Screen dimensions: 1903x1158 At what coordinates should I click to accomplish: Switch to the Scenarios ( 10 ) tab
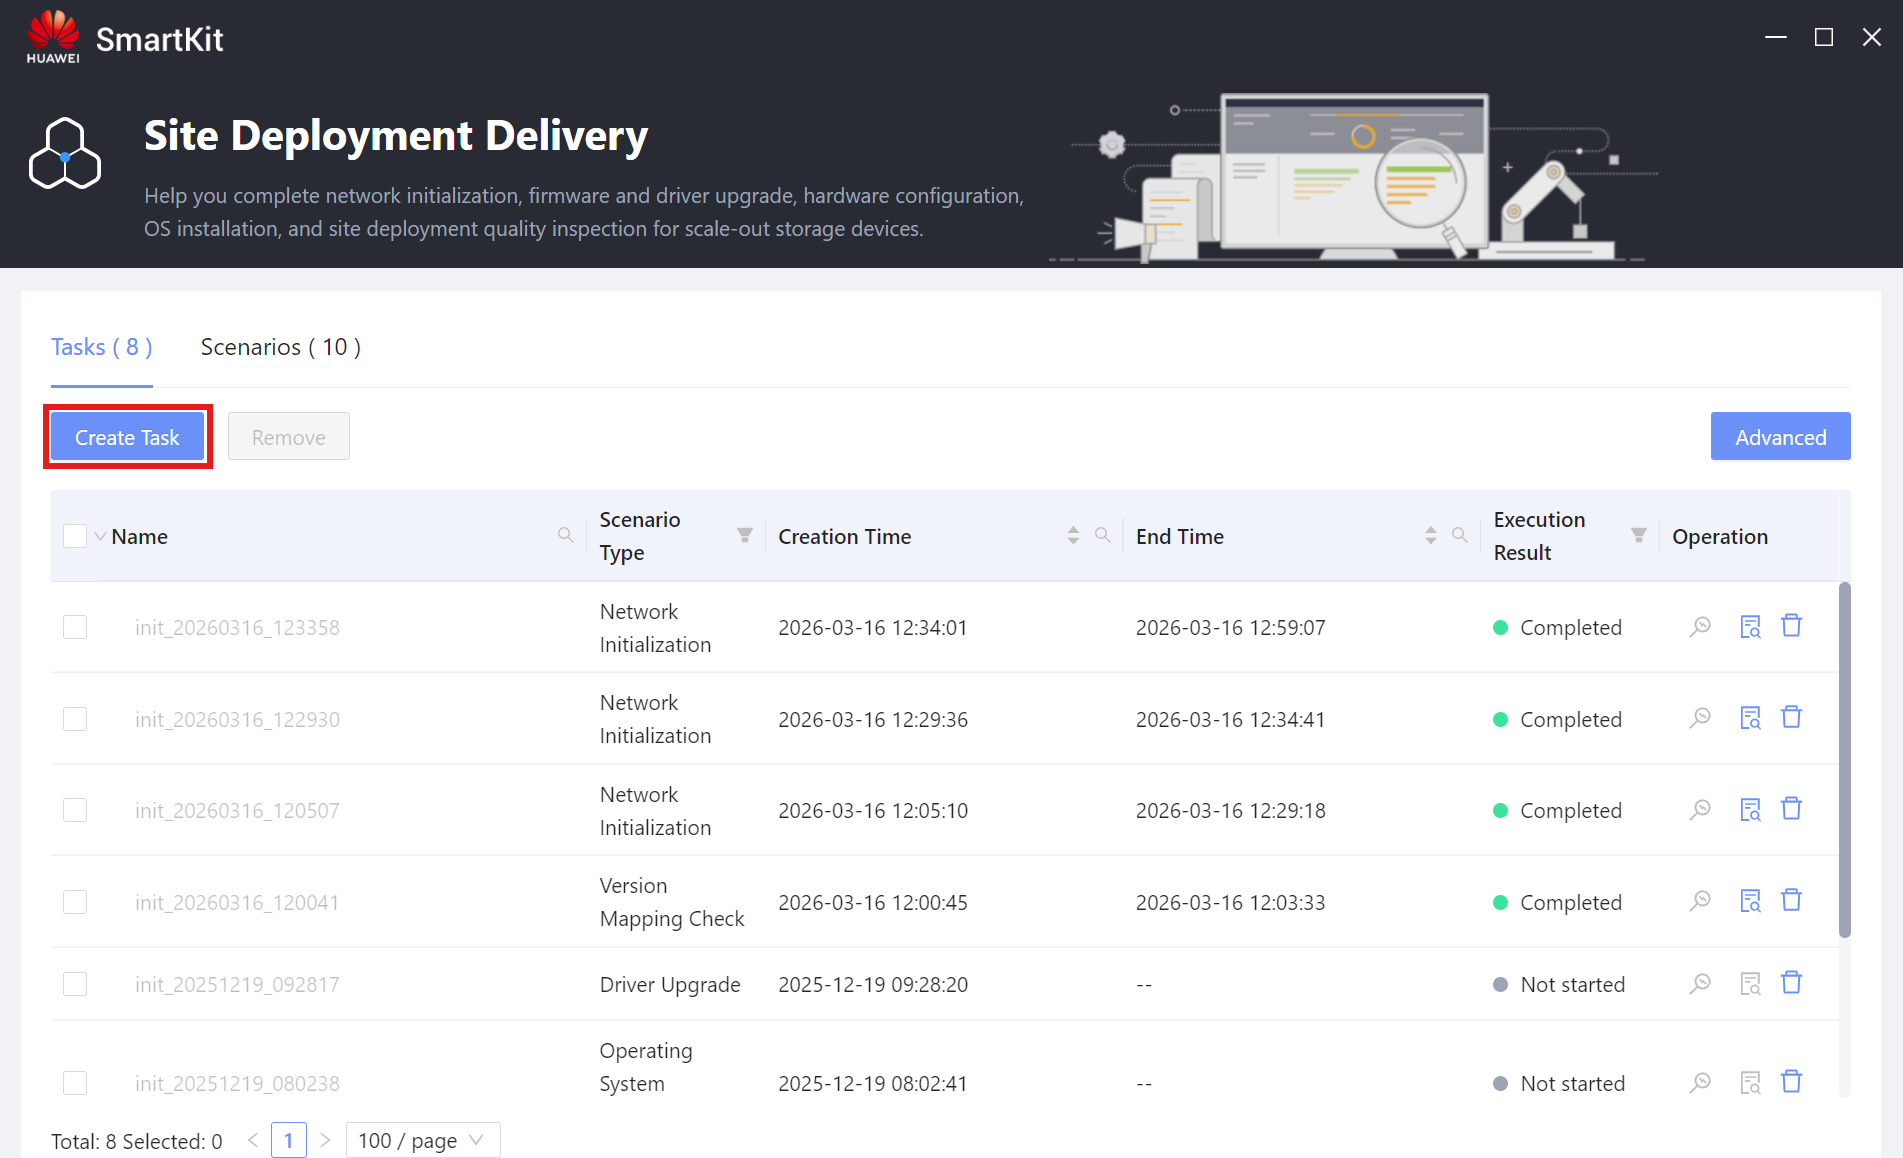click(280, 347)
